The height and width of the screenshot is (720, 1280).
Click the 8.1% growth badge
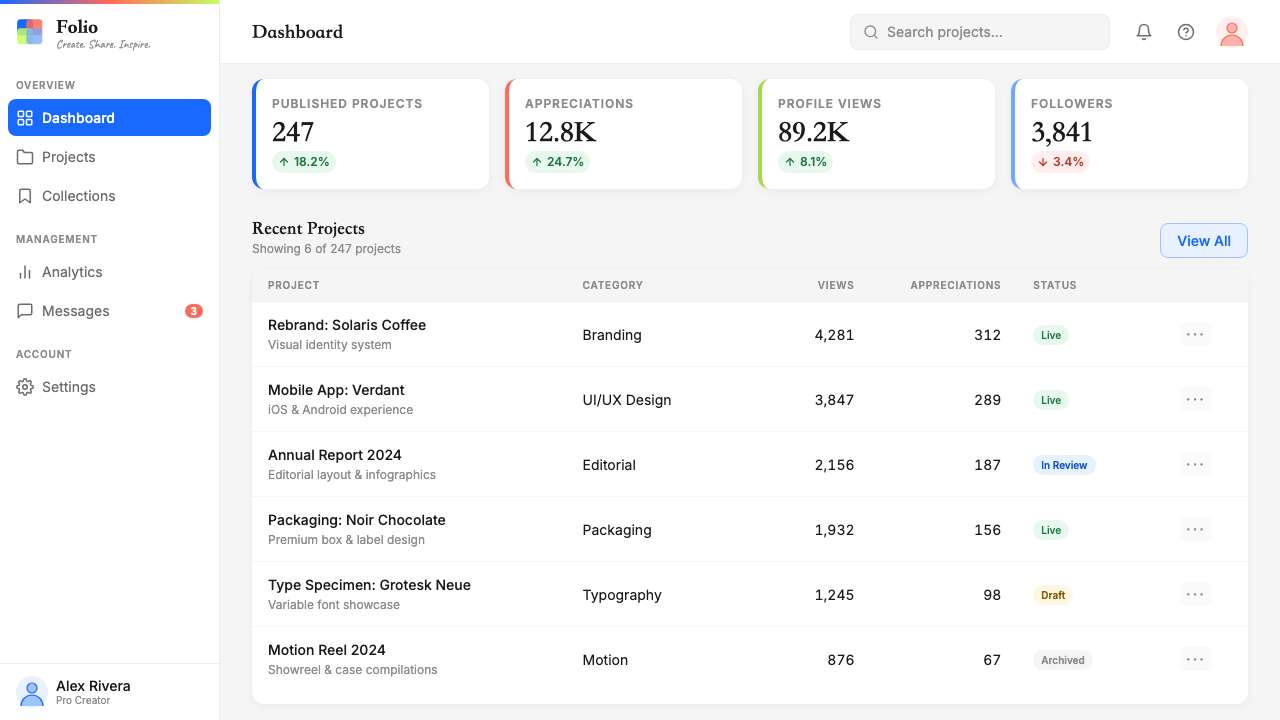(x=805, y=162)
